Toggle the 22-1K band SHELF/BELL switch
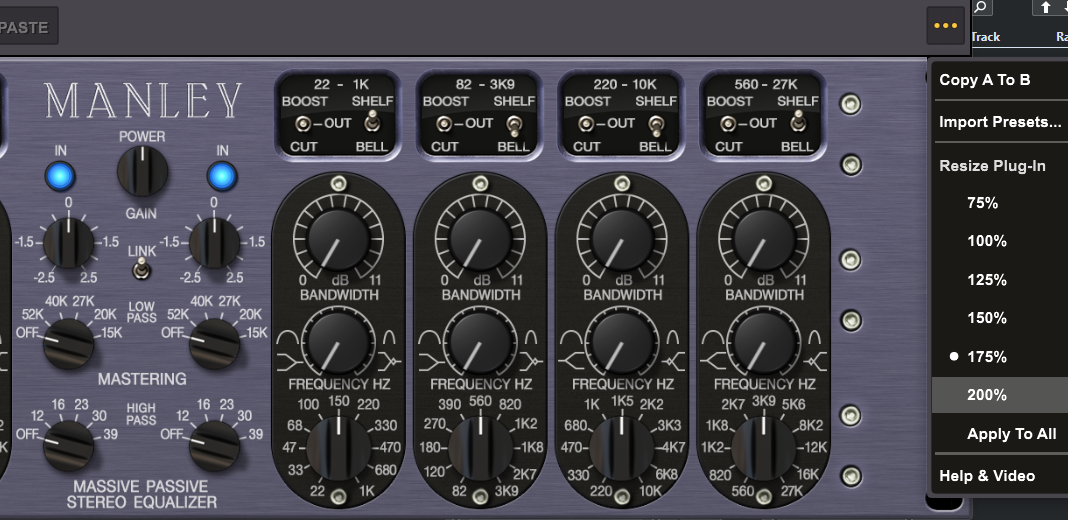The height and width of the screenshot is (520, 1068). (x=373, y=123)
